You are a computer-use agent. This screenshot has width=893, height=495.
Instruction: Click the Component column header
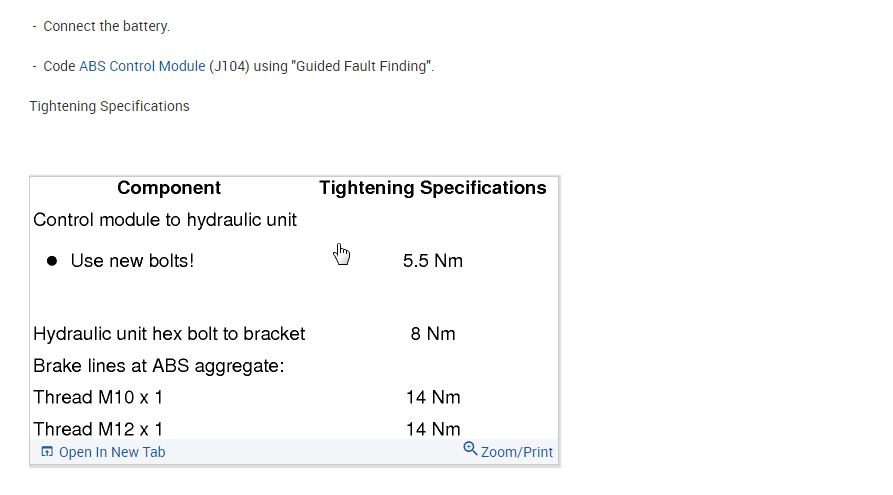169,188
